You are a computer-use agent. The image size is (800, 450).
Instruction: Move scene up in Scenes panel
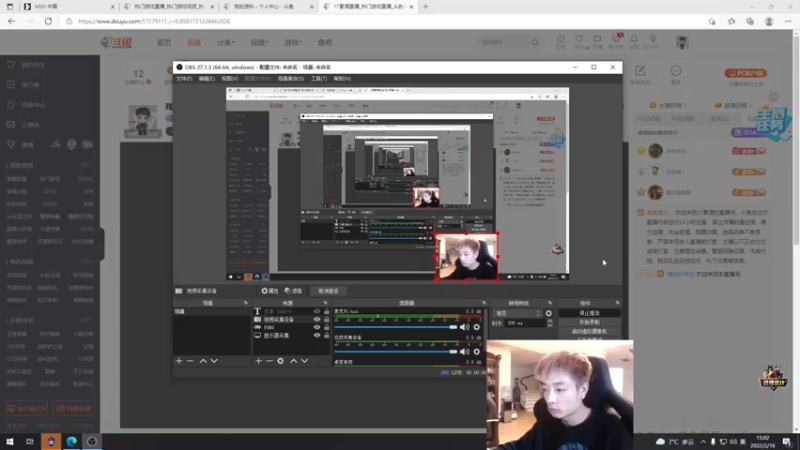(x=203, y=361)
